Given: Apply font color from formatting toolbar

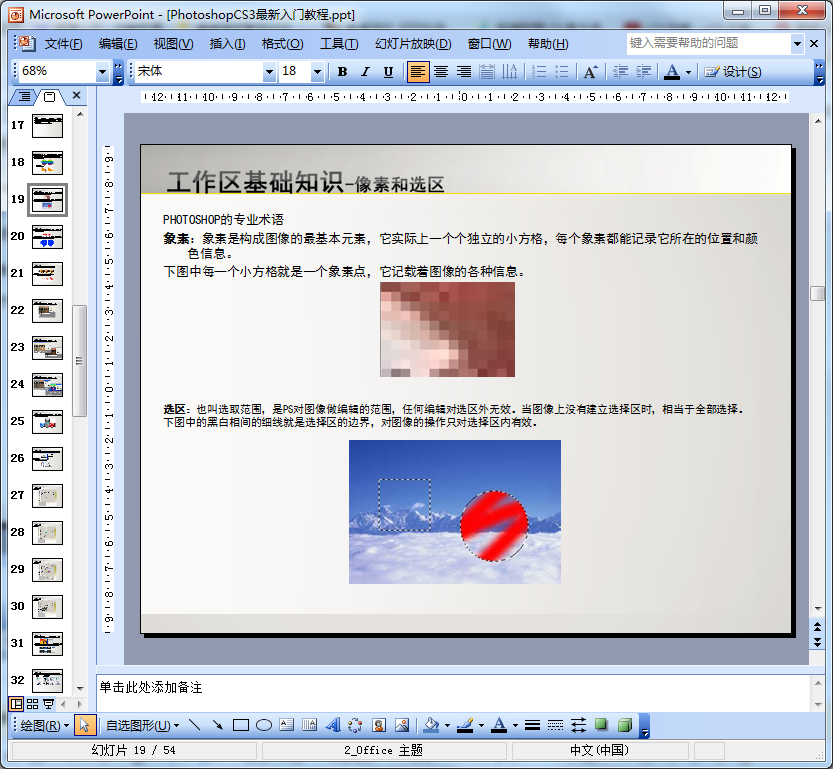Looking at the screenshot, I should point(672,72).
